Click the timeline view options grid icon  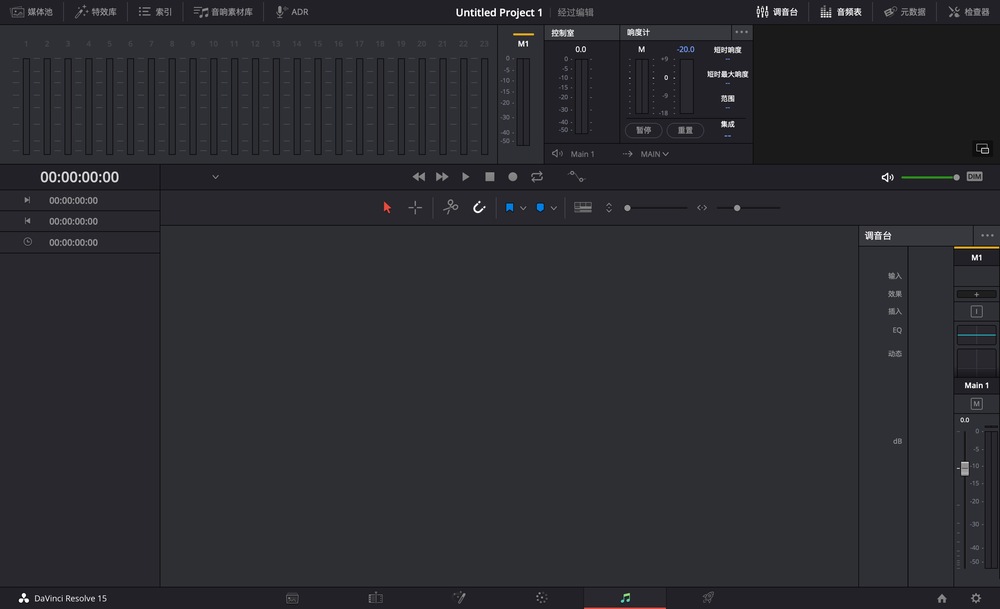[583, 207]
